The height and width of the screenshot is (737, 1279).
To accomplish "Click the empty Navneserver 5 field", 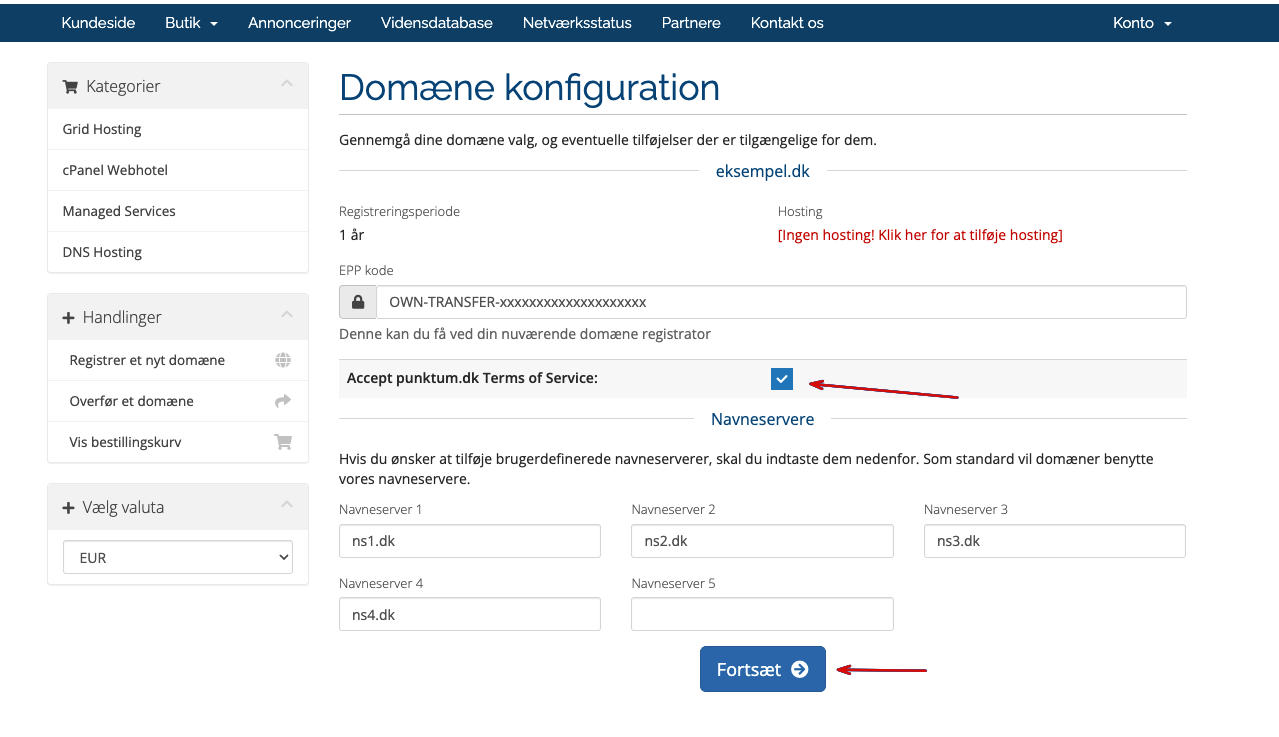I will (x=762, y=615).
